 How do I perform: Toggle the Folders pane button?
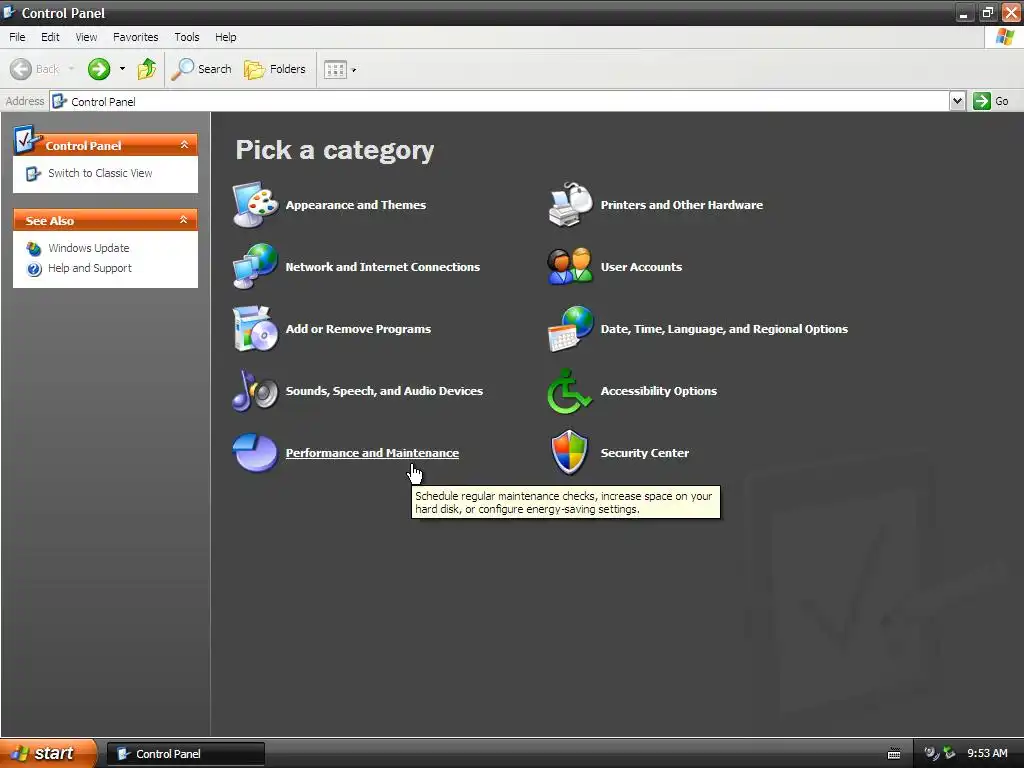coord(275,69)
